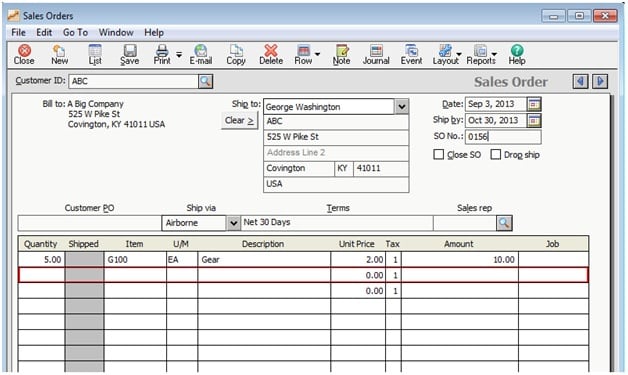The image size is (628, 375).
Task: Select the Job cell in Gear row
Action: coord(553,260)
